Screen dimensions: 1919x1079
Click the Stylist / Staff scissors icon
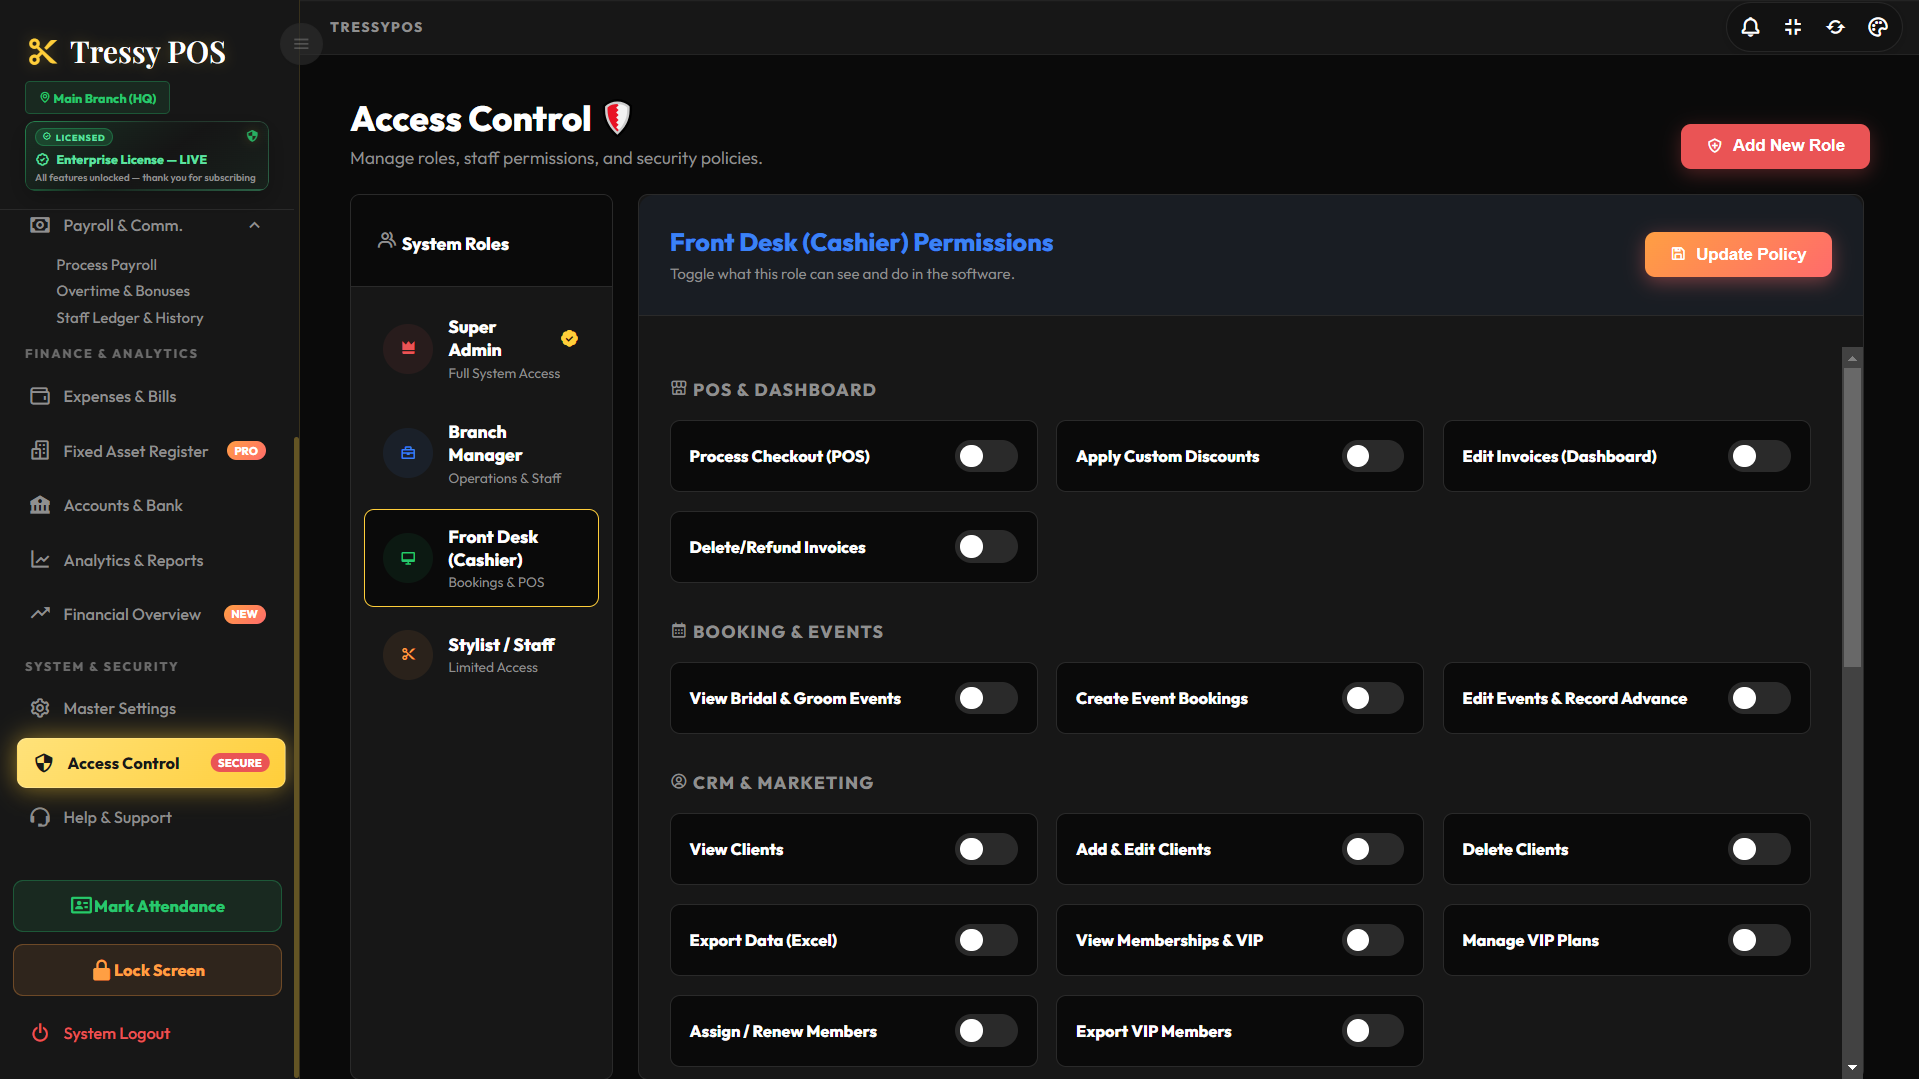(x=408, y=654)
